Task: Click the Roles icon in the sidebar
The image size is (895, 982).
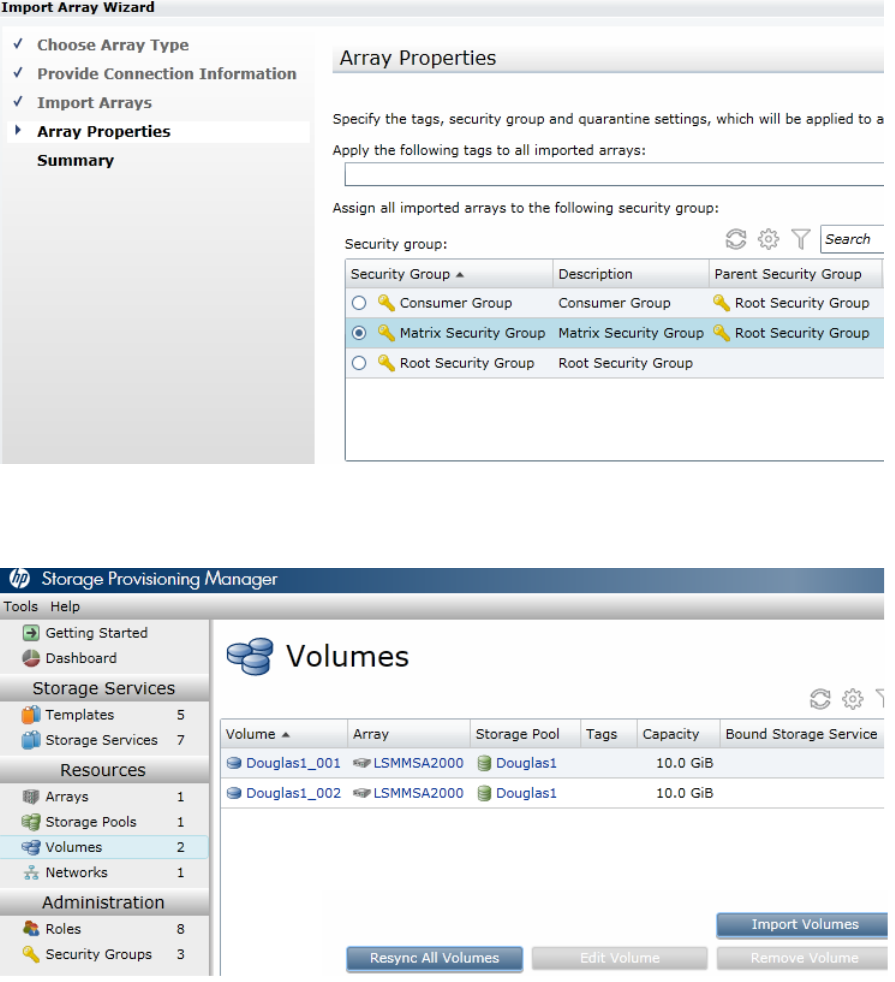Action: (x=31, y=929)
